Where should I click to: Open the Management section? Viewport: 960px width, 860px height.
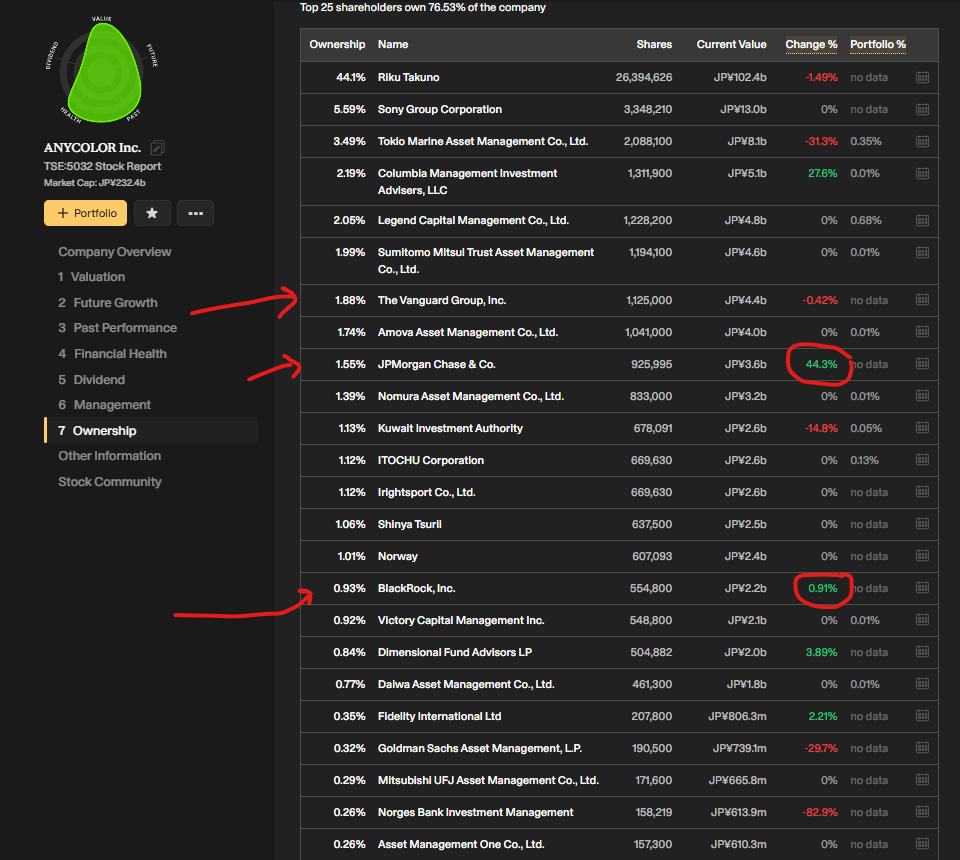104,405
